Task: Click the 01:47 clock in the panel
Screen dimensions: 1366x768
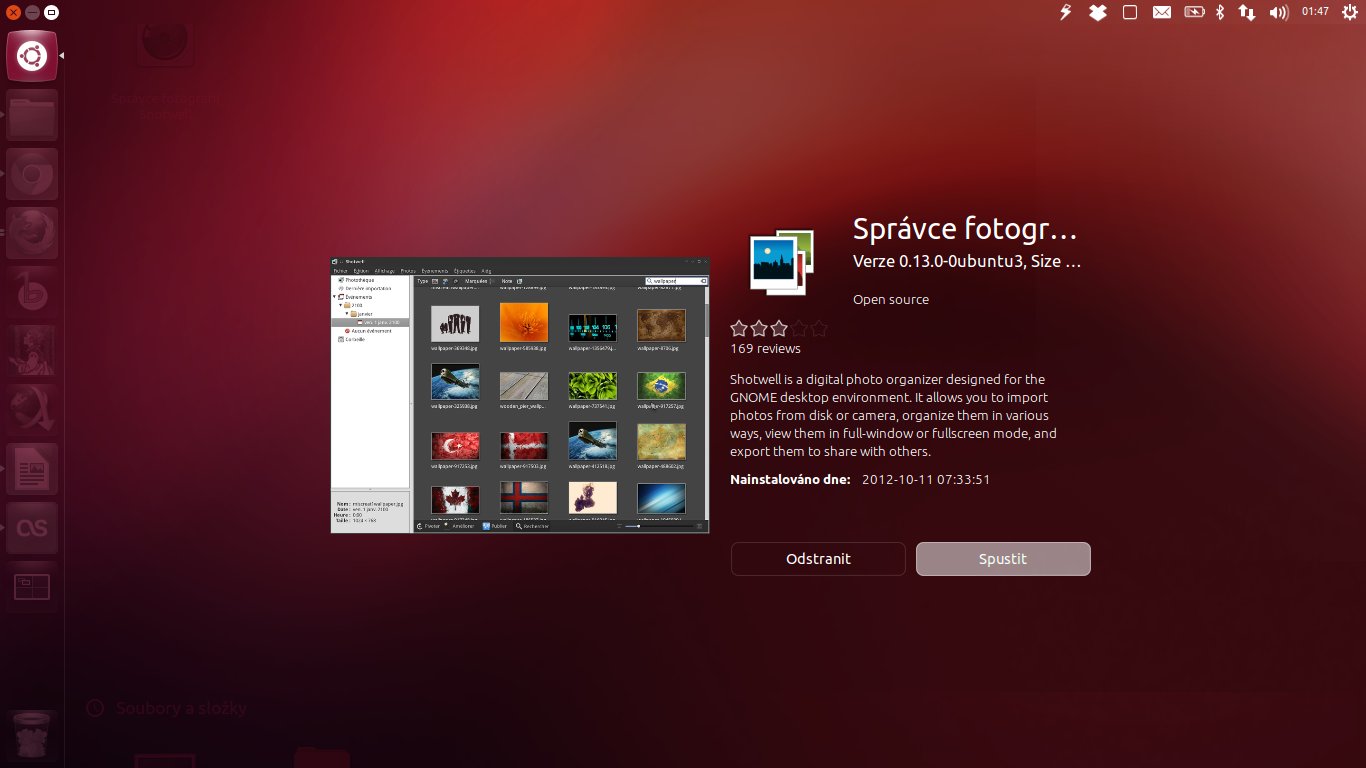Action: coord(1315,12)
